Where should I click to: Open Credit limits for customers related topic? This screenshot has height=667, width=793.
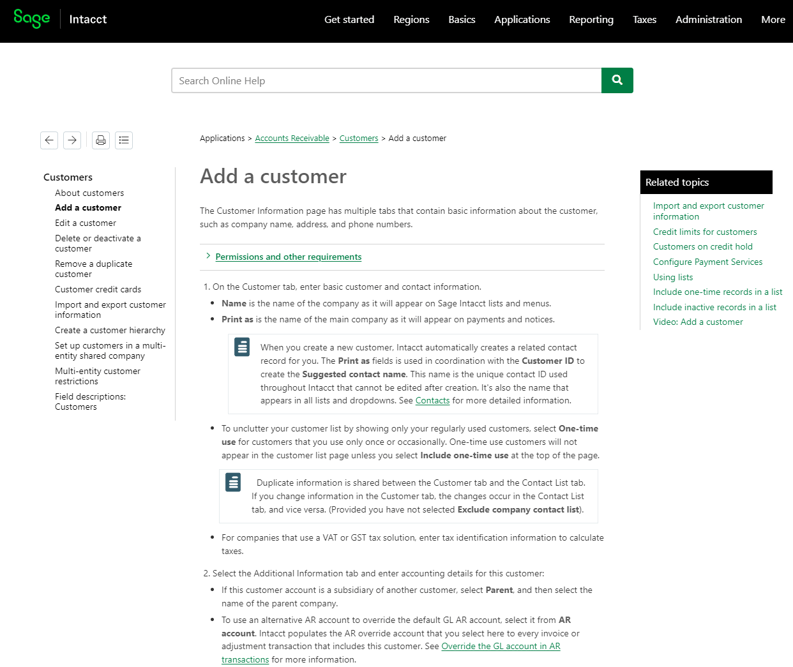tap(704, 232)
